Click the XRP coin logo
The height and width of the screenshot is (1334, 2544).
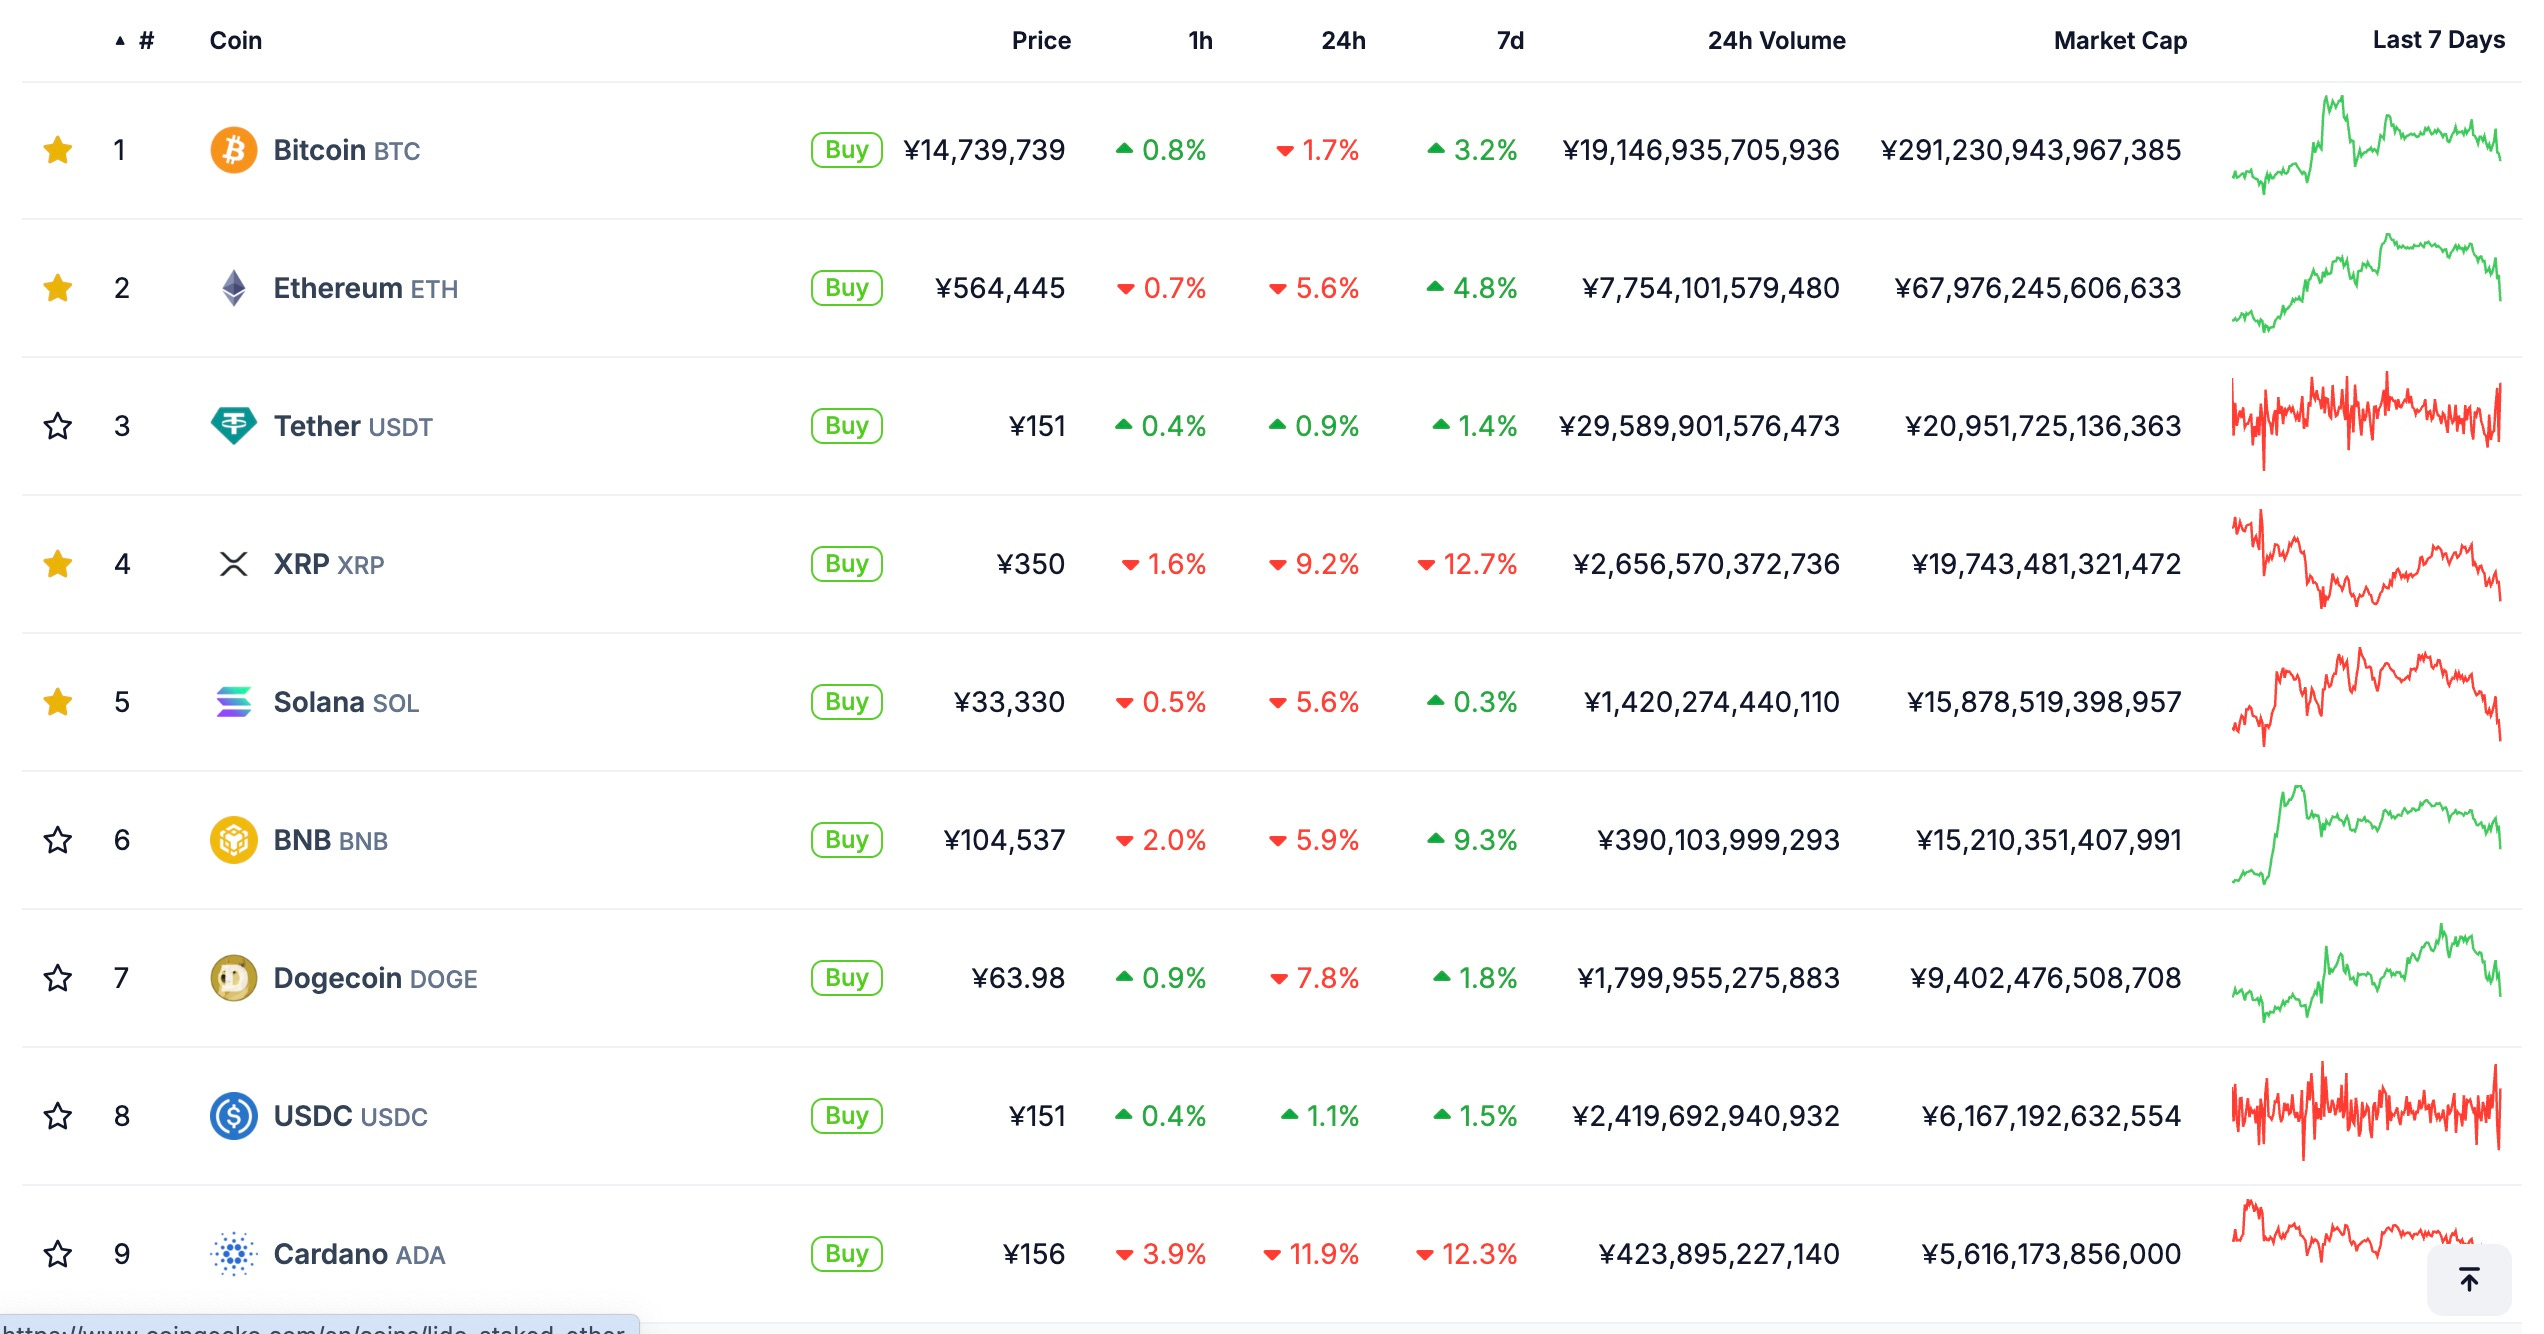233,564
